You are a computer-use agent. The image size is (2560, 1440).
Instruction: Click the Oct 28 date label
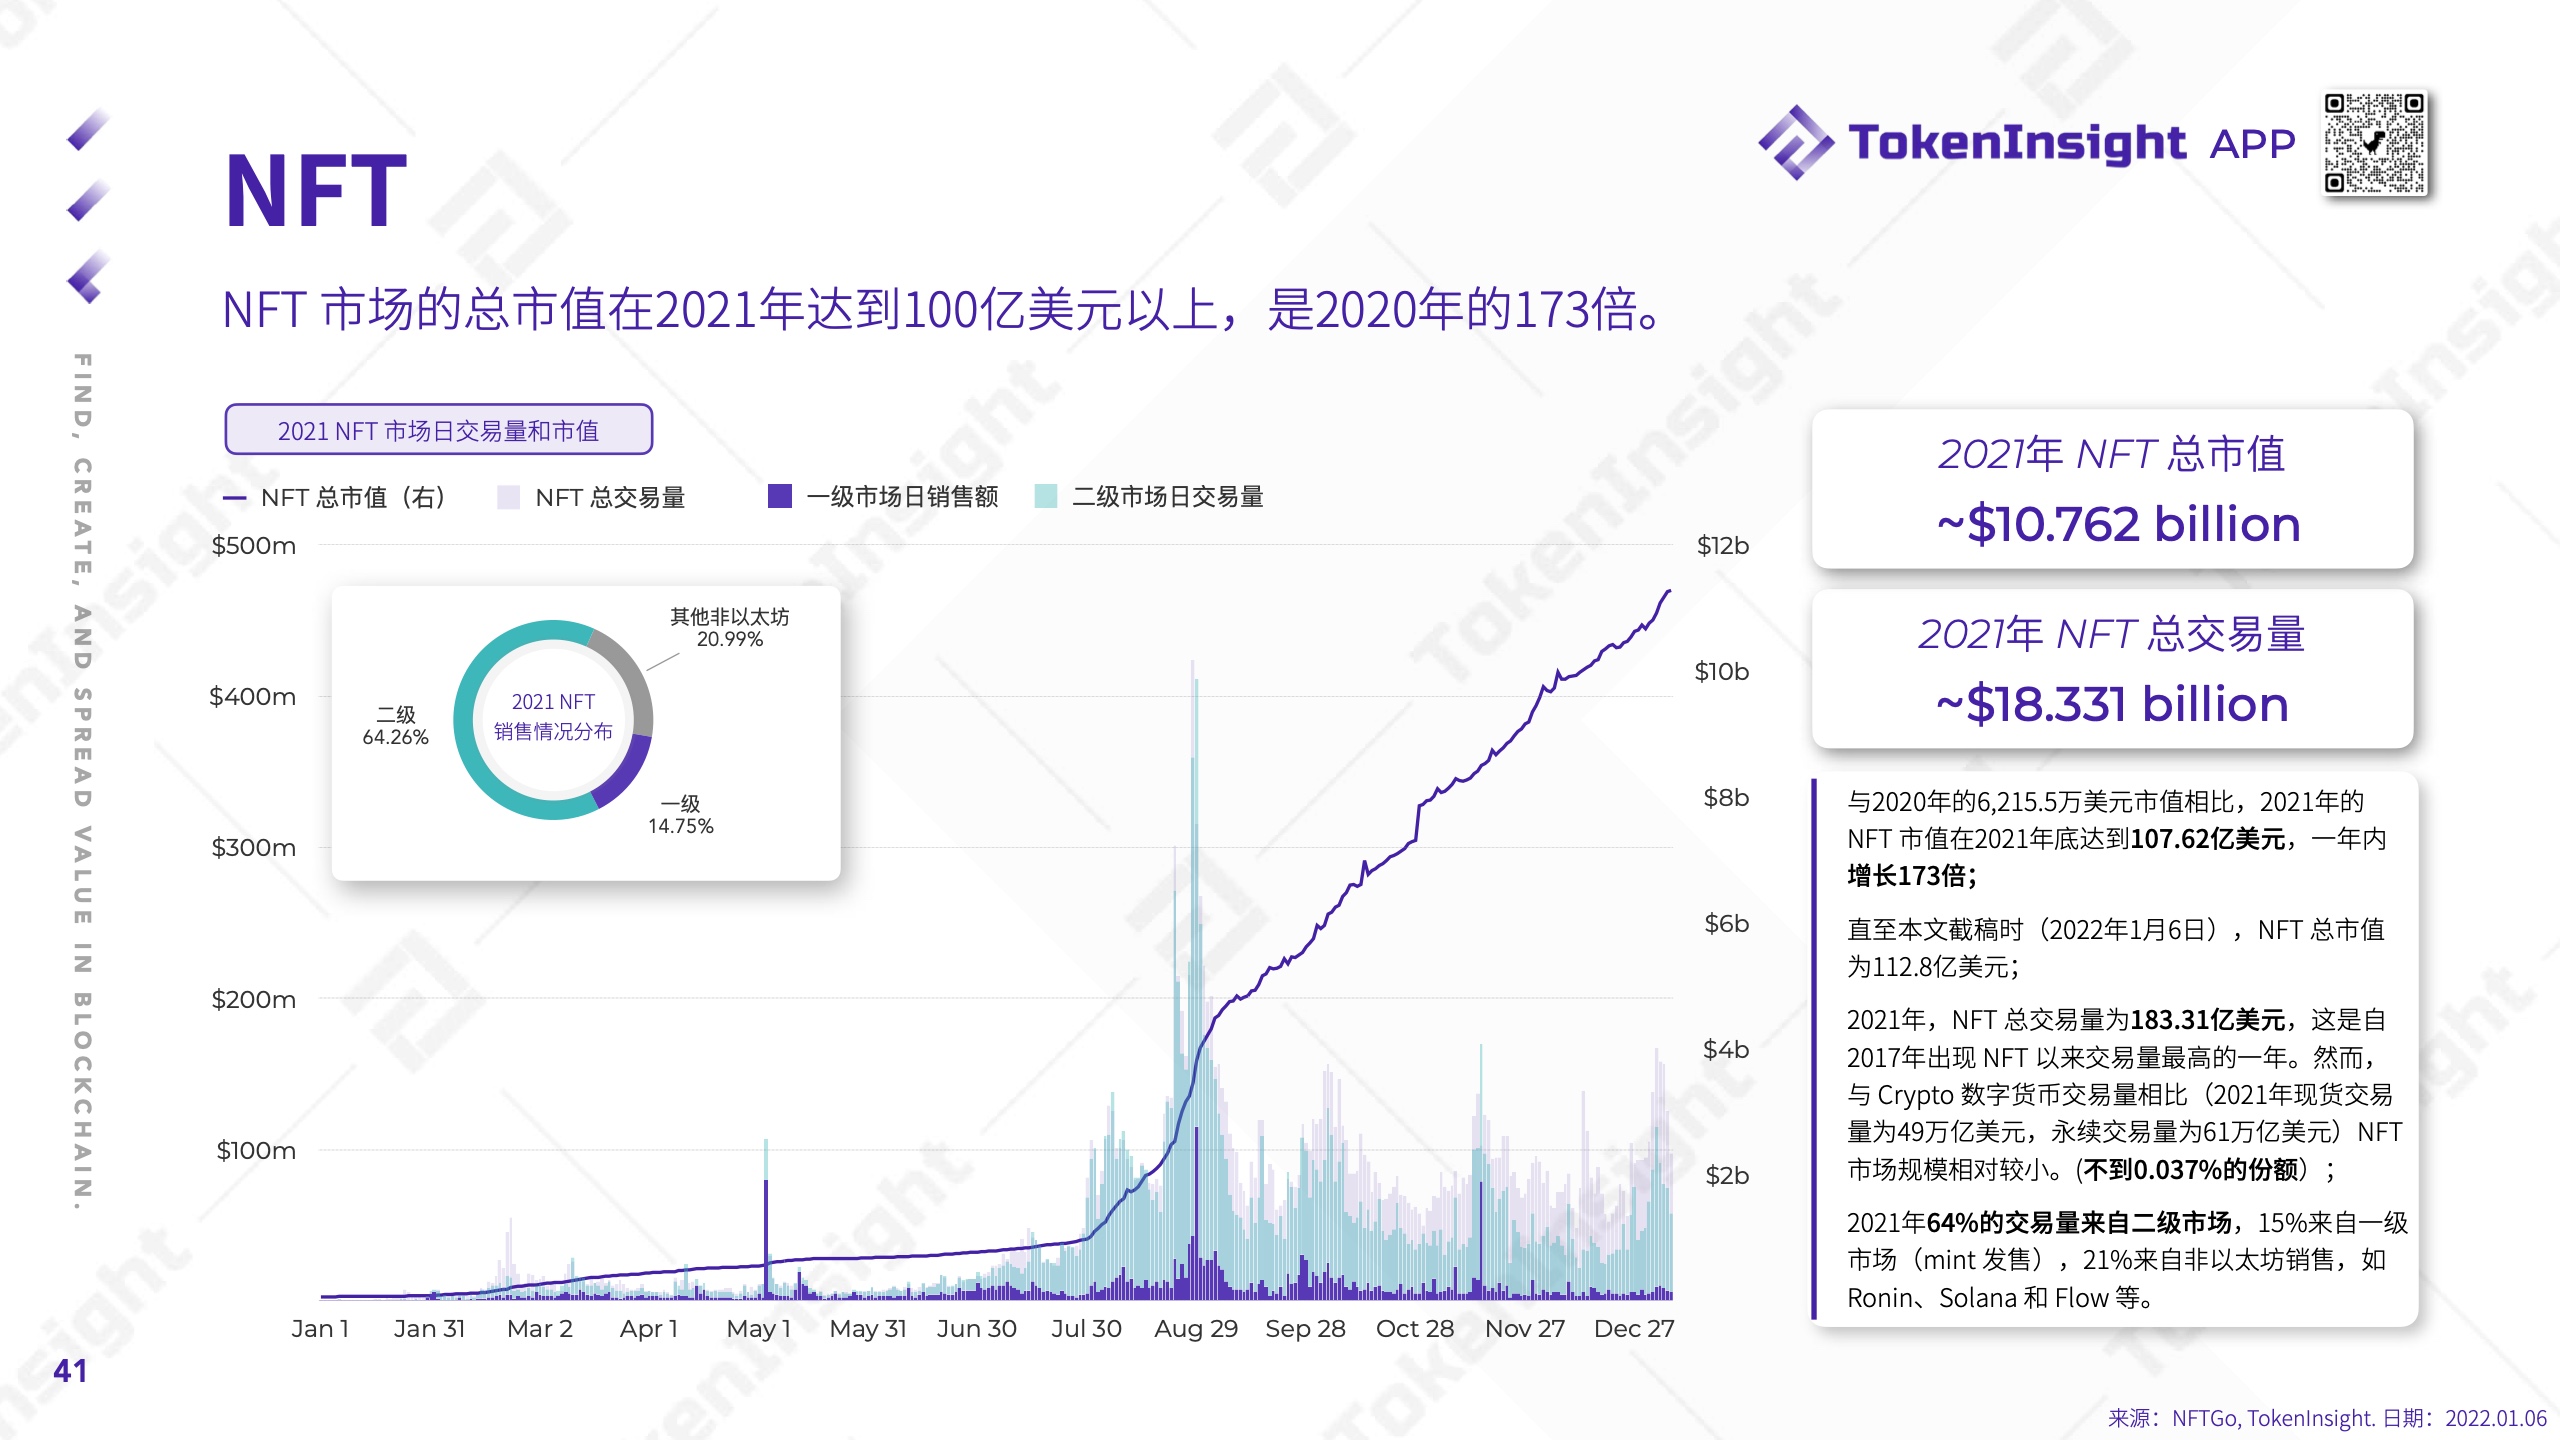pyautogui.click(x=1415, y=1329)
